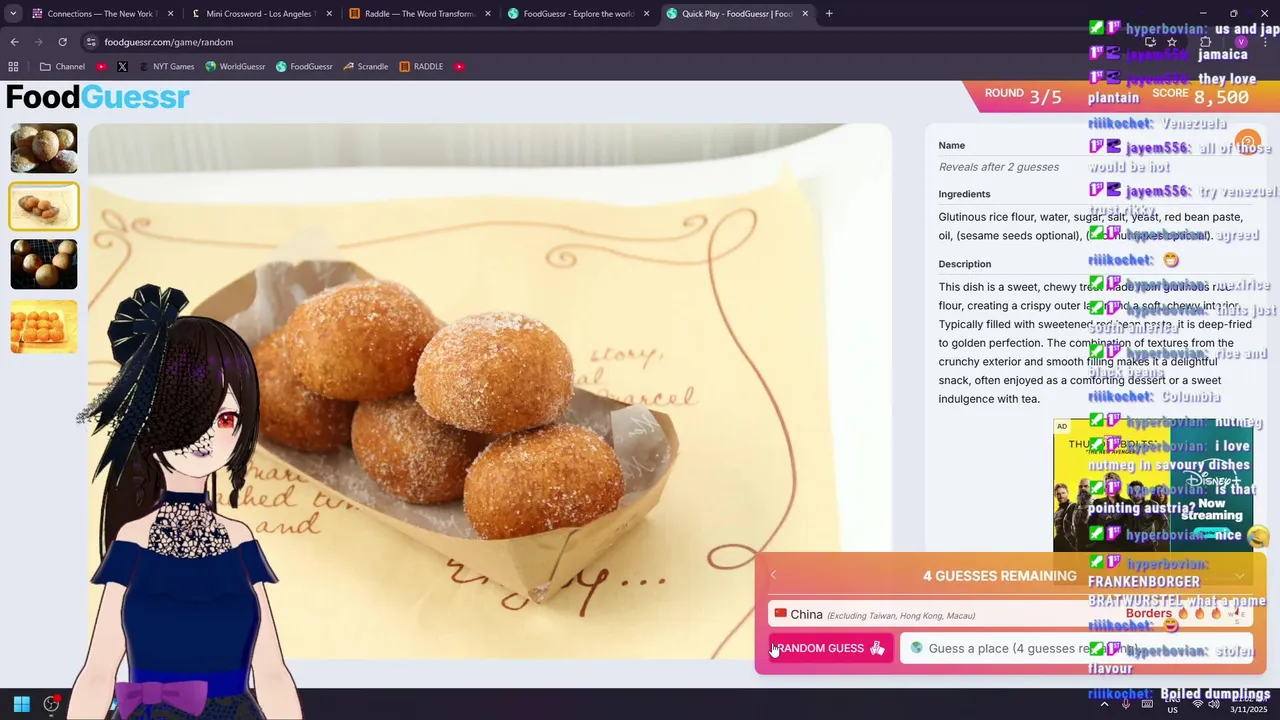Image resolution: width=1280 pixels, height=720 pixels.
Task: Click the back chevron in guesses panel
Action: tap(773, 575)
